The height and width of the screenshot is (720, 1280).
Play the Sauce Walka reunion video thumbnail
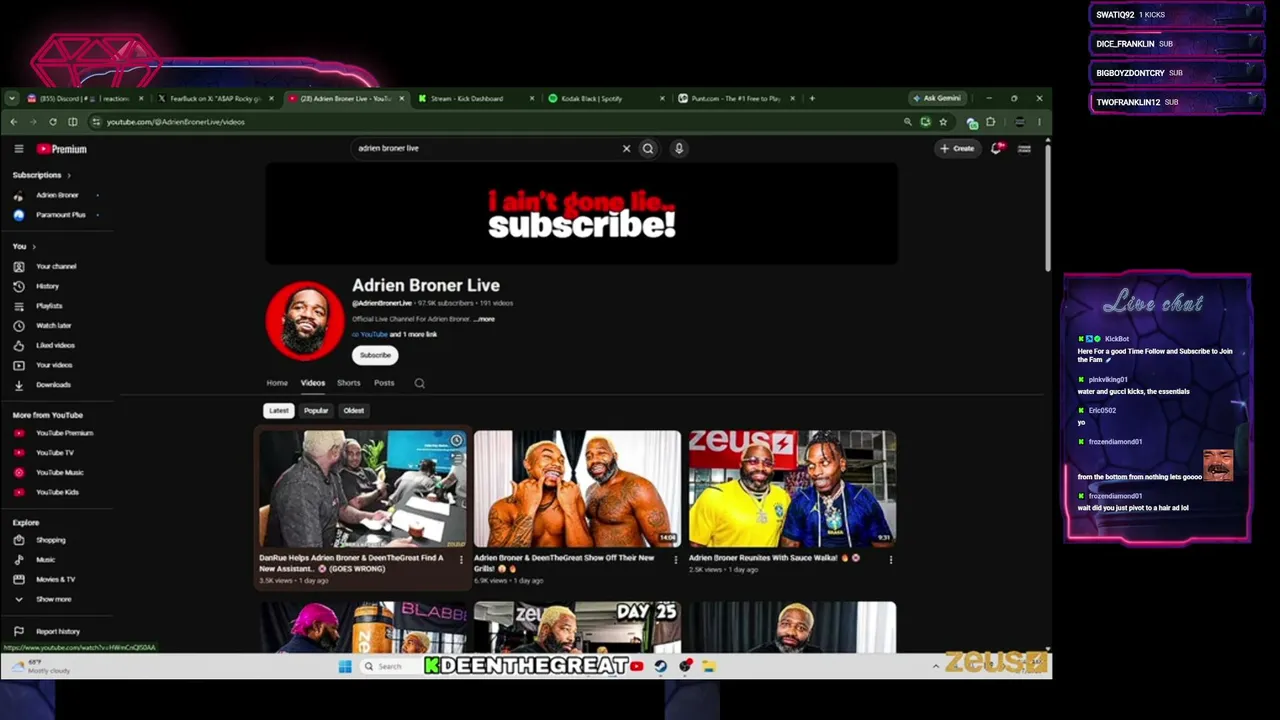point(792,489)
